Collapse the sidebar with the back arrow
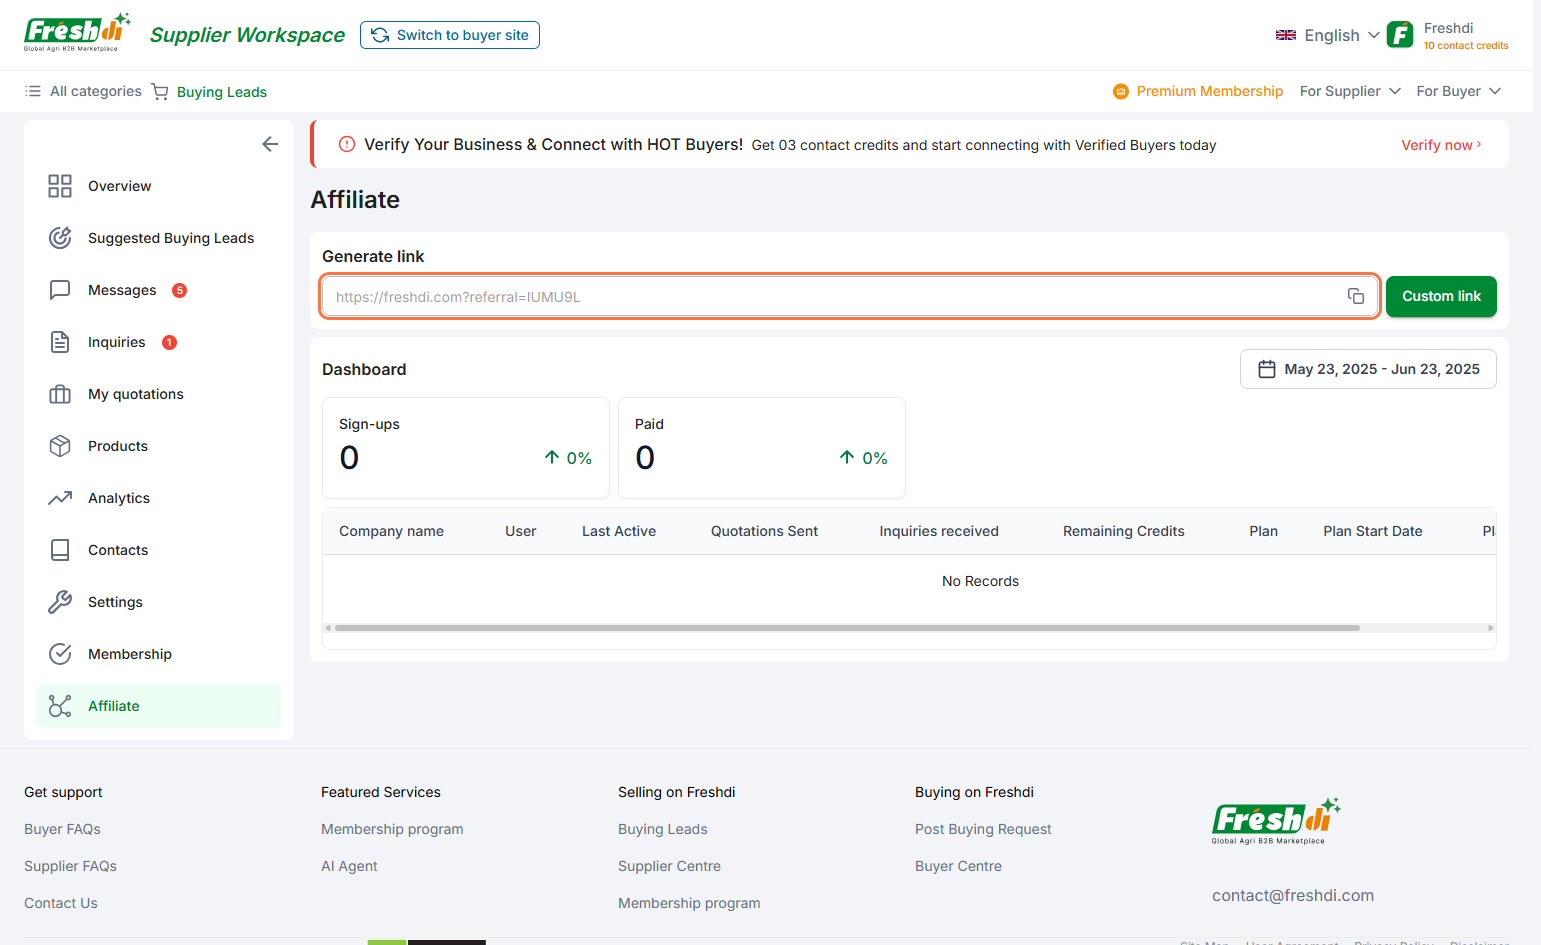Image resolution: width=1541 pixels, height=945 pixels. pos(270,144)
